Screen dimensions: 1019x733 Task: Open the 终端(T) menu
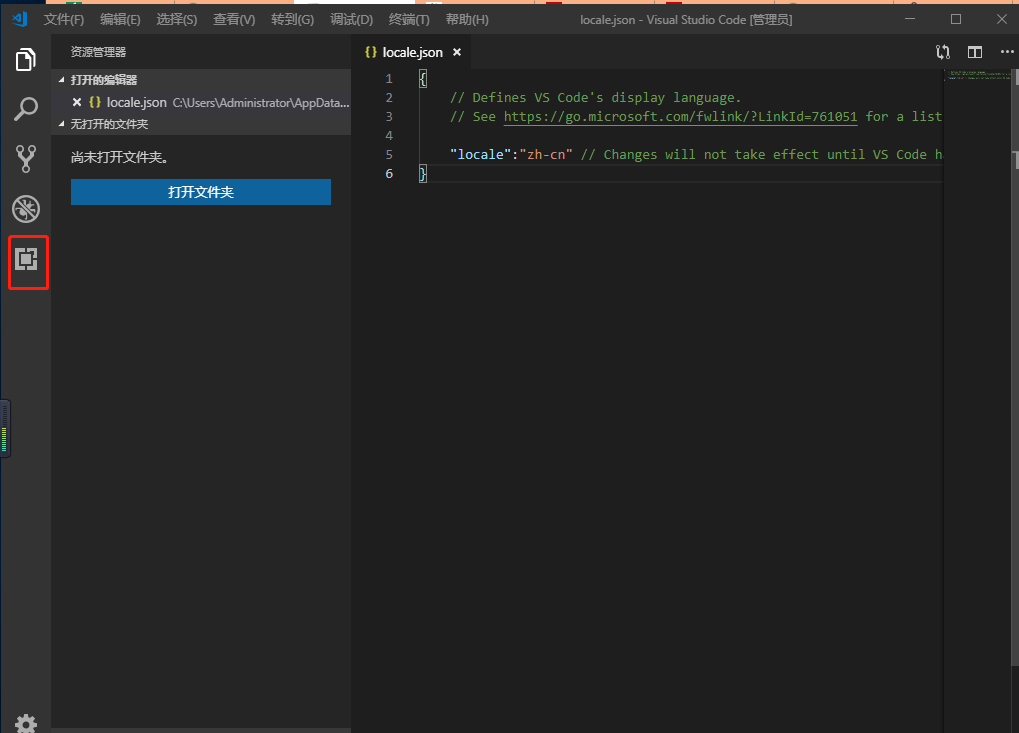409,19
